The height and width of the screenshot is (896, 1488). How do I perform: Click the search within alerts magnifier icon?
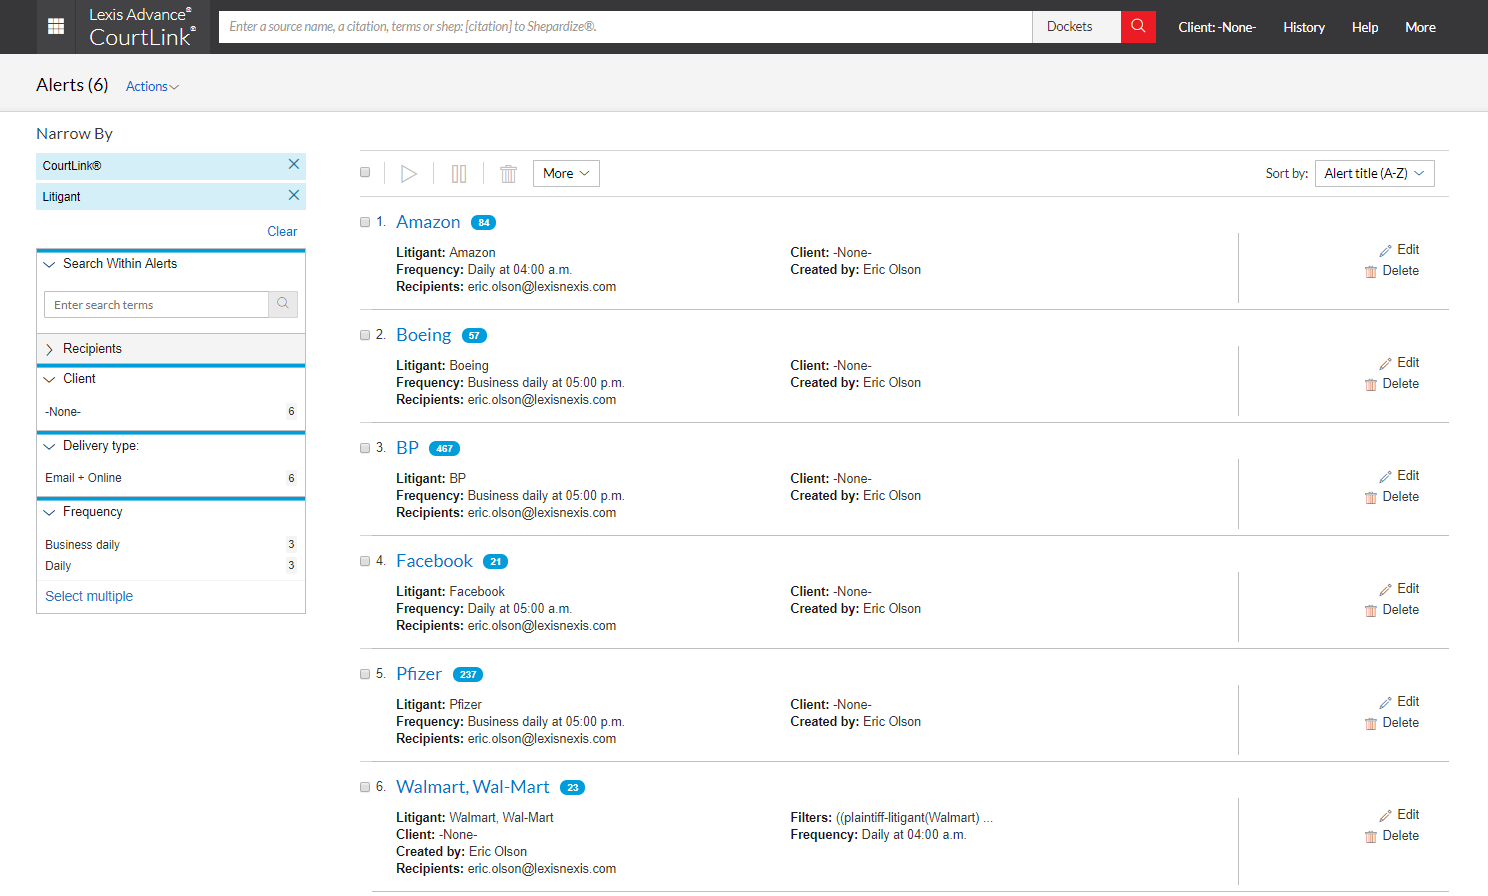click(x=283, y=304)
